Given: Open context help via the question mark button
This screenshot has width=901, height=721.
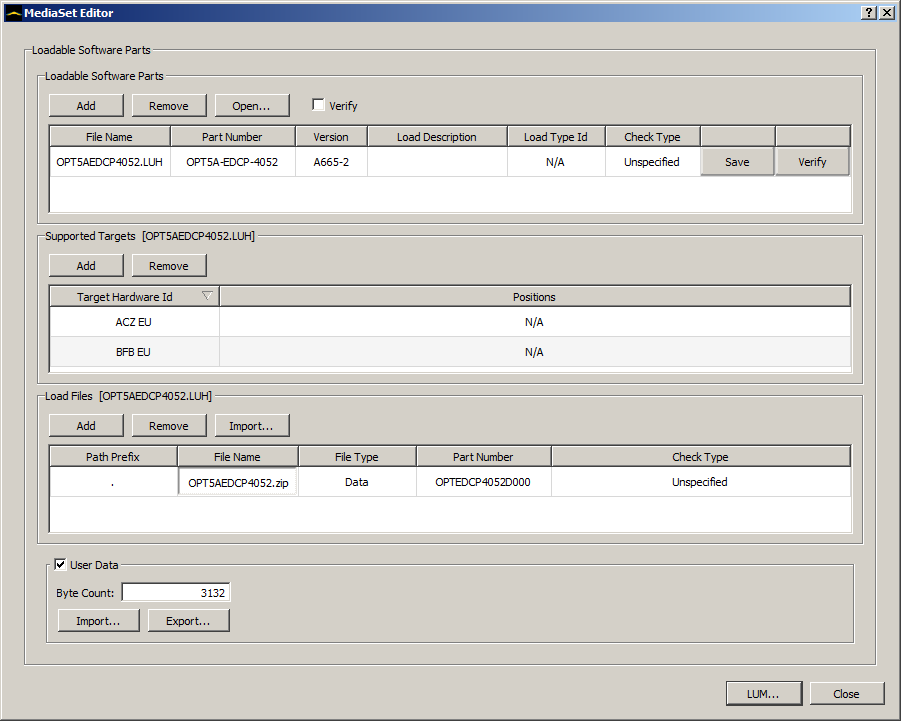Looking at the screenshot, I should [870, 12].
